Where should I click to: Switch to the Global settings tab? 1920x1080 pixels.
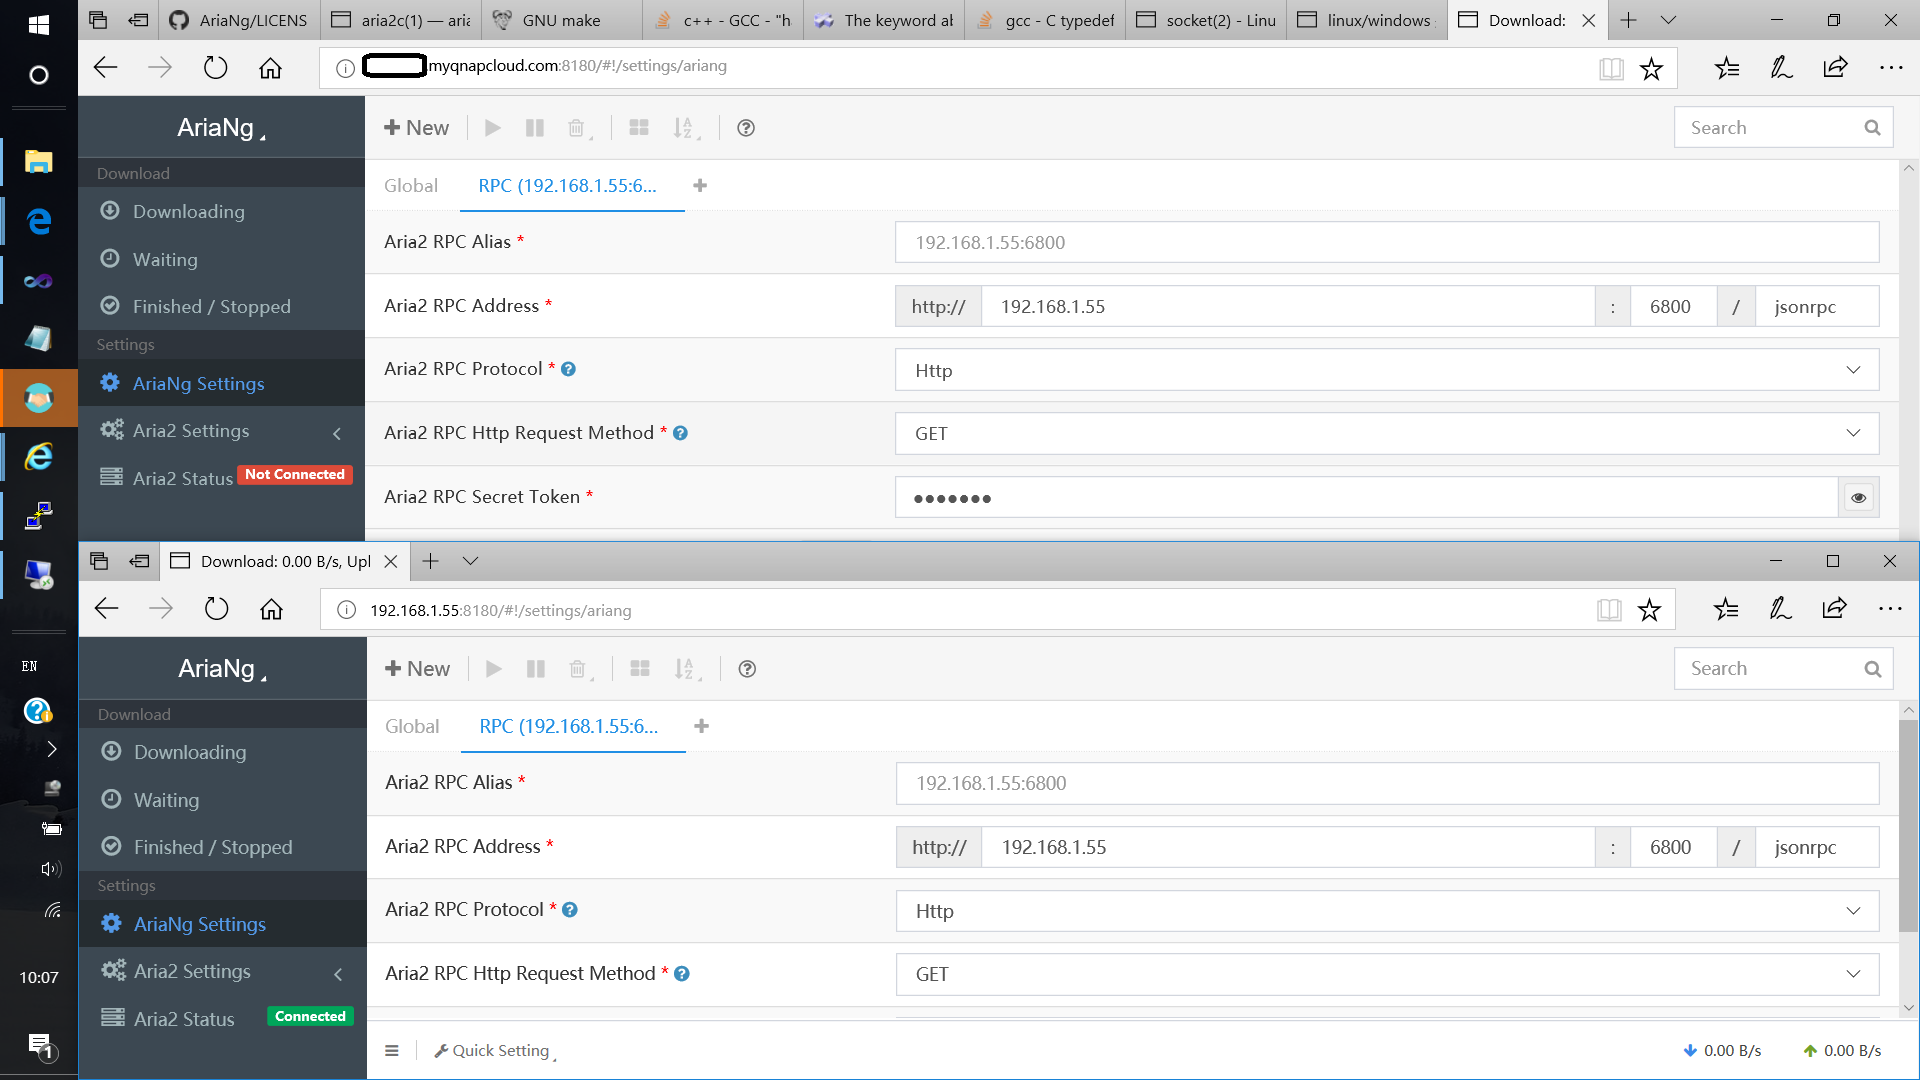tap(411, 185)
